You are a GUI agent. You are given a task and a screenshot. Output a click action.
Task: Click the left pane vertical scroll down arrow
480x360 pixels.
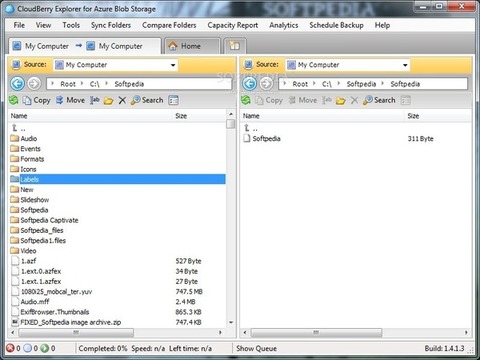click(x=231, y=322)
